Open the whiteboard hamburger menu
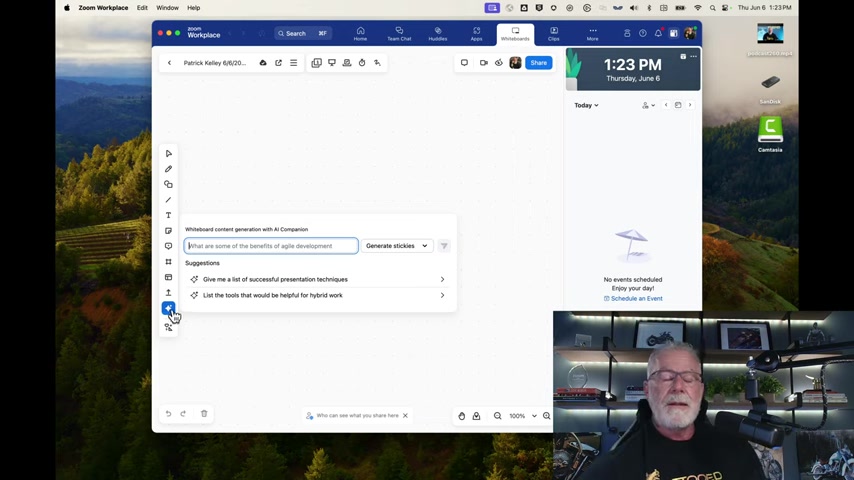 (x=294, y=63)
